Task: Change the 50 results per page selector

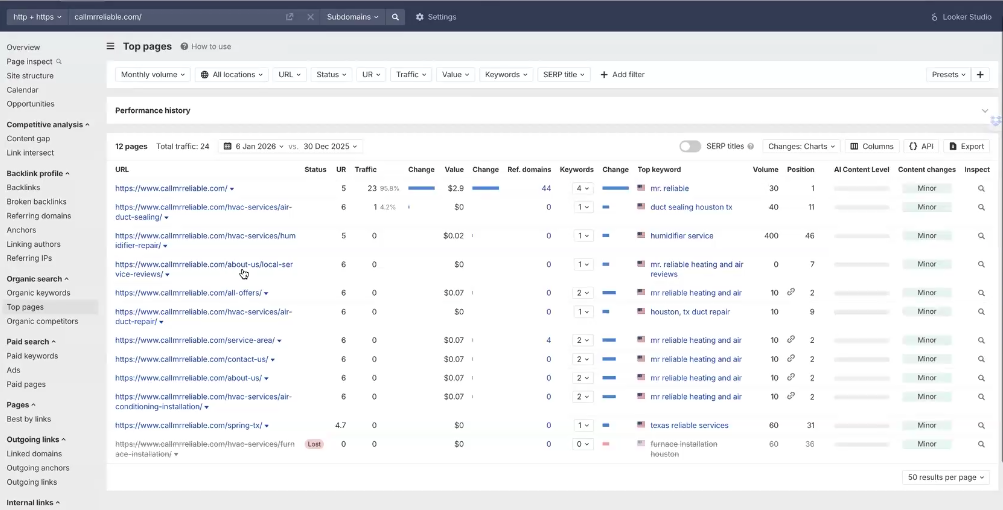Action: (x=946, y=477)
